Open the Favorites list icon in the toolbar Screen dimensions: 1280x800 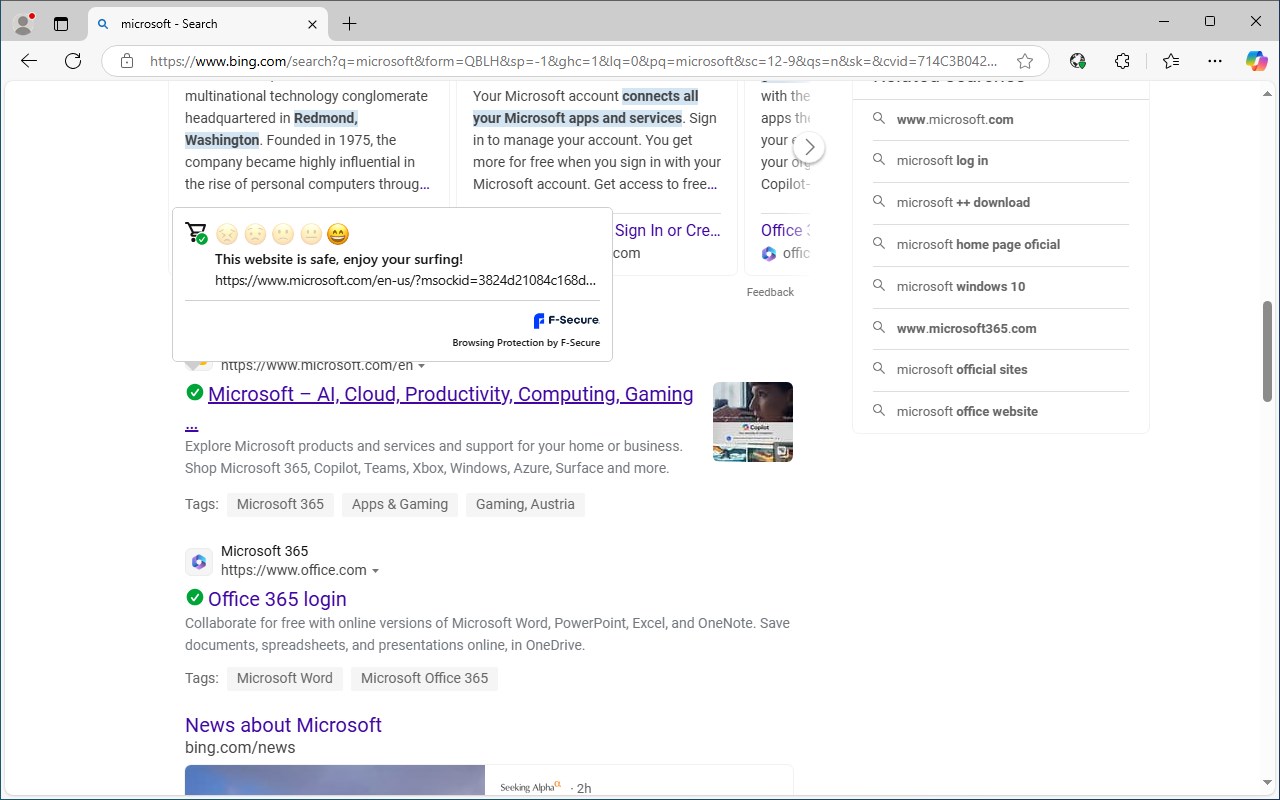point(1170,61)
